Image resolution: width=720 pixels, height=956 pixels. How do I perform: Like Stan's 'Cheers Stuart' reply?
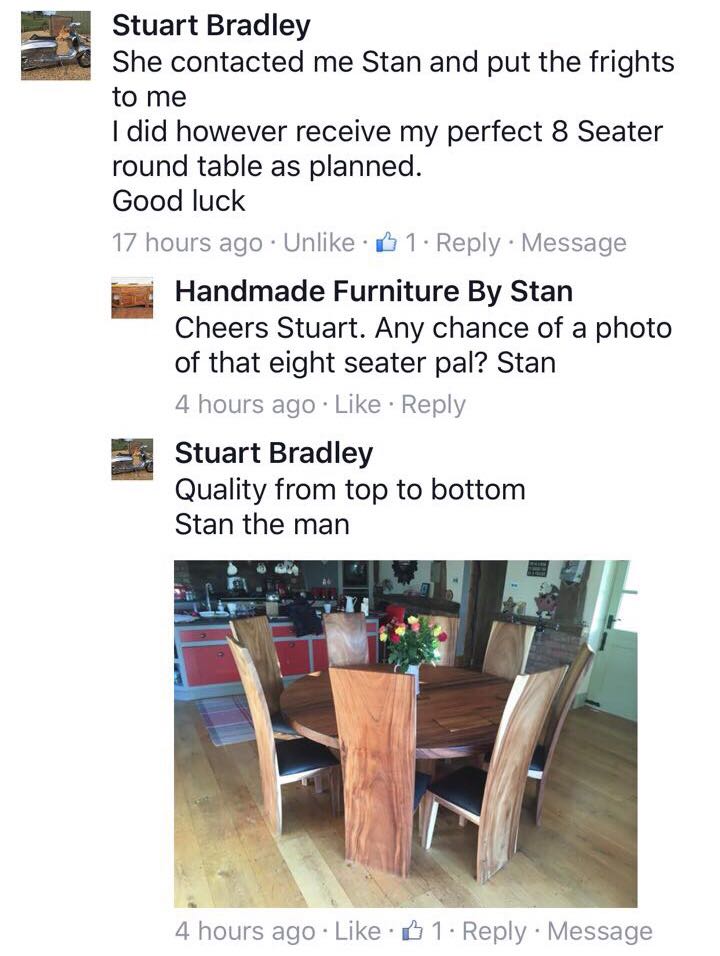[357, 404]
